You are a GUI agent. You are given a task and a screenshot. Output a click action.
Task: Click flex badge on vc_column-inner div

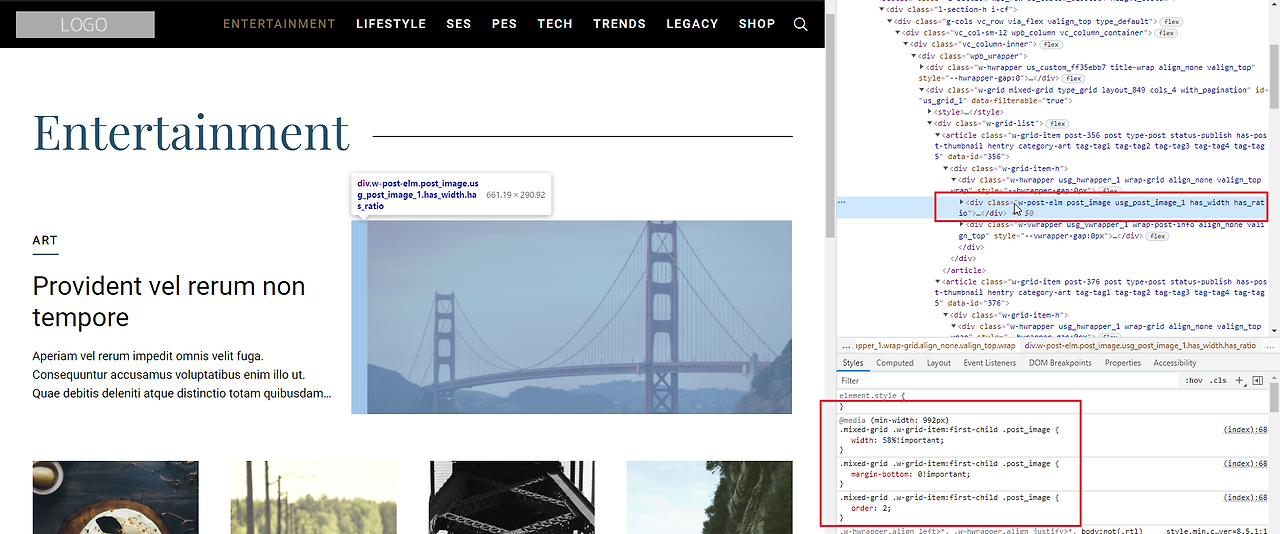[1051, 44]
